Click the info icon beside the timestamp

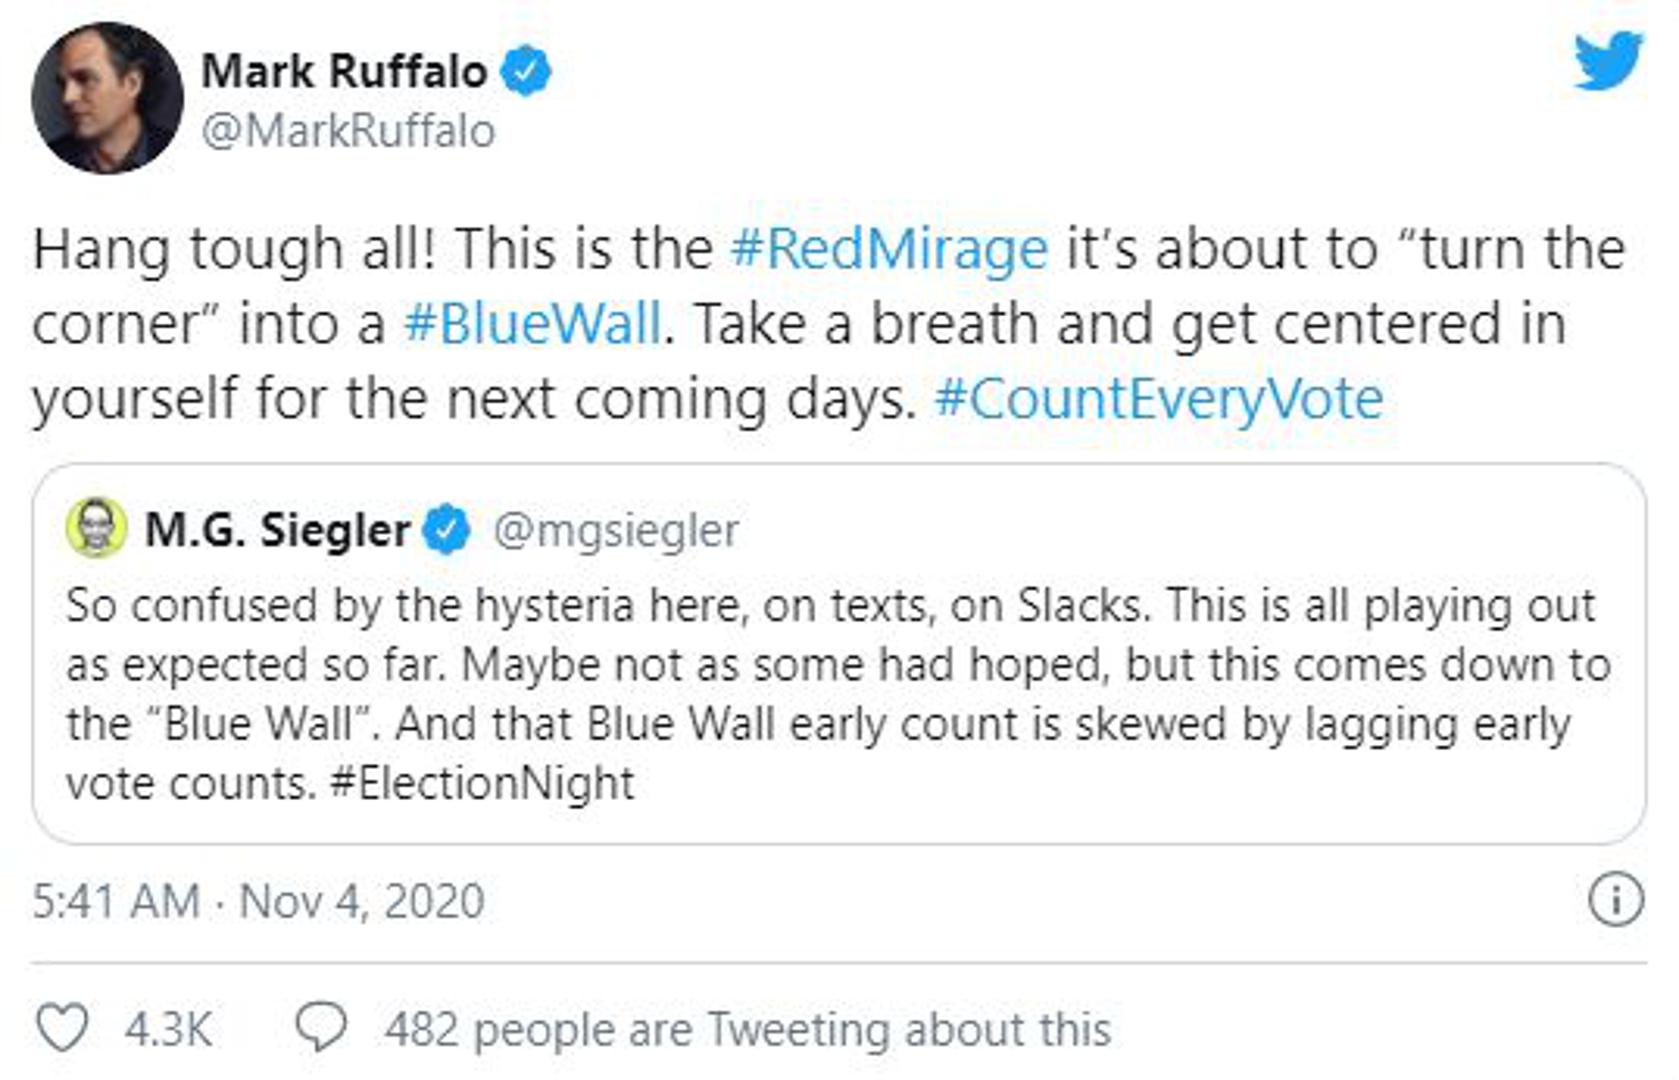click(x=1614, y=899)
